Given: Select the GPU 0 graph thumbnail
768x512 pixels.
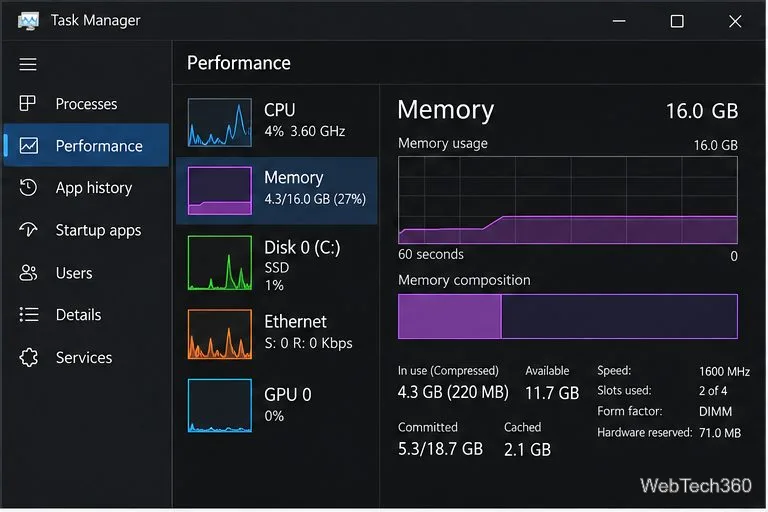Looking at the screenshot, I should 220,405.
